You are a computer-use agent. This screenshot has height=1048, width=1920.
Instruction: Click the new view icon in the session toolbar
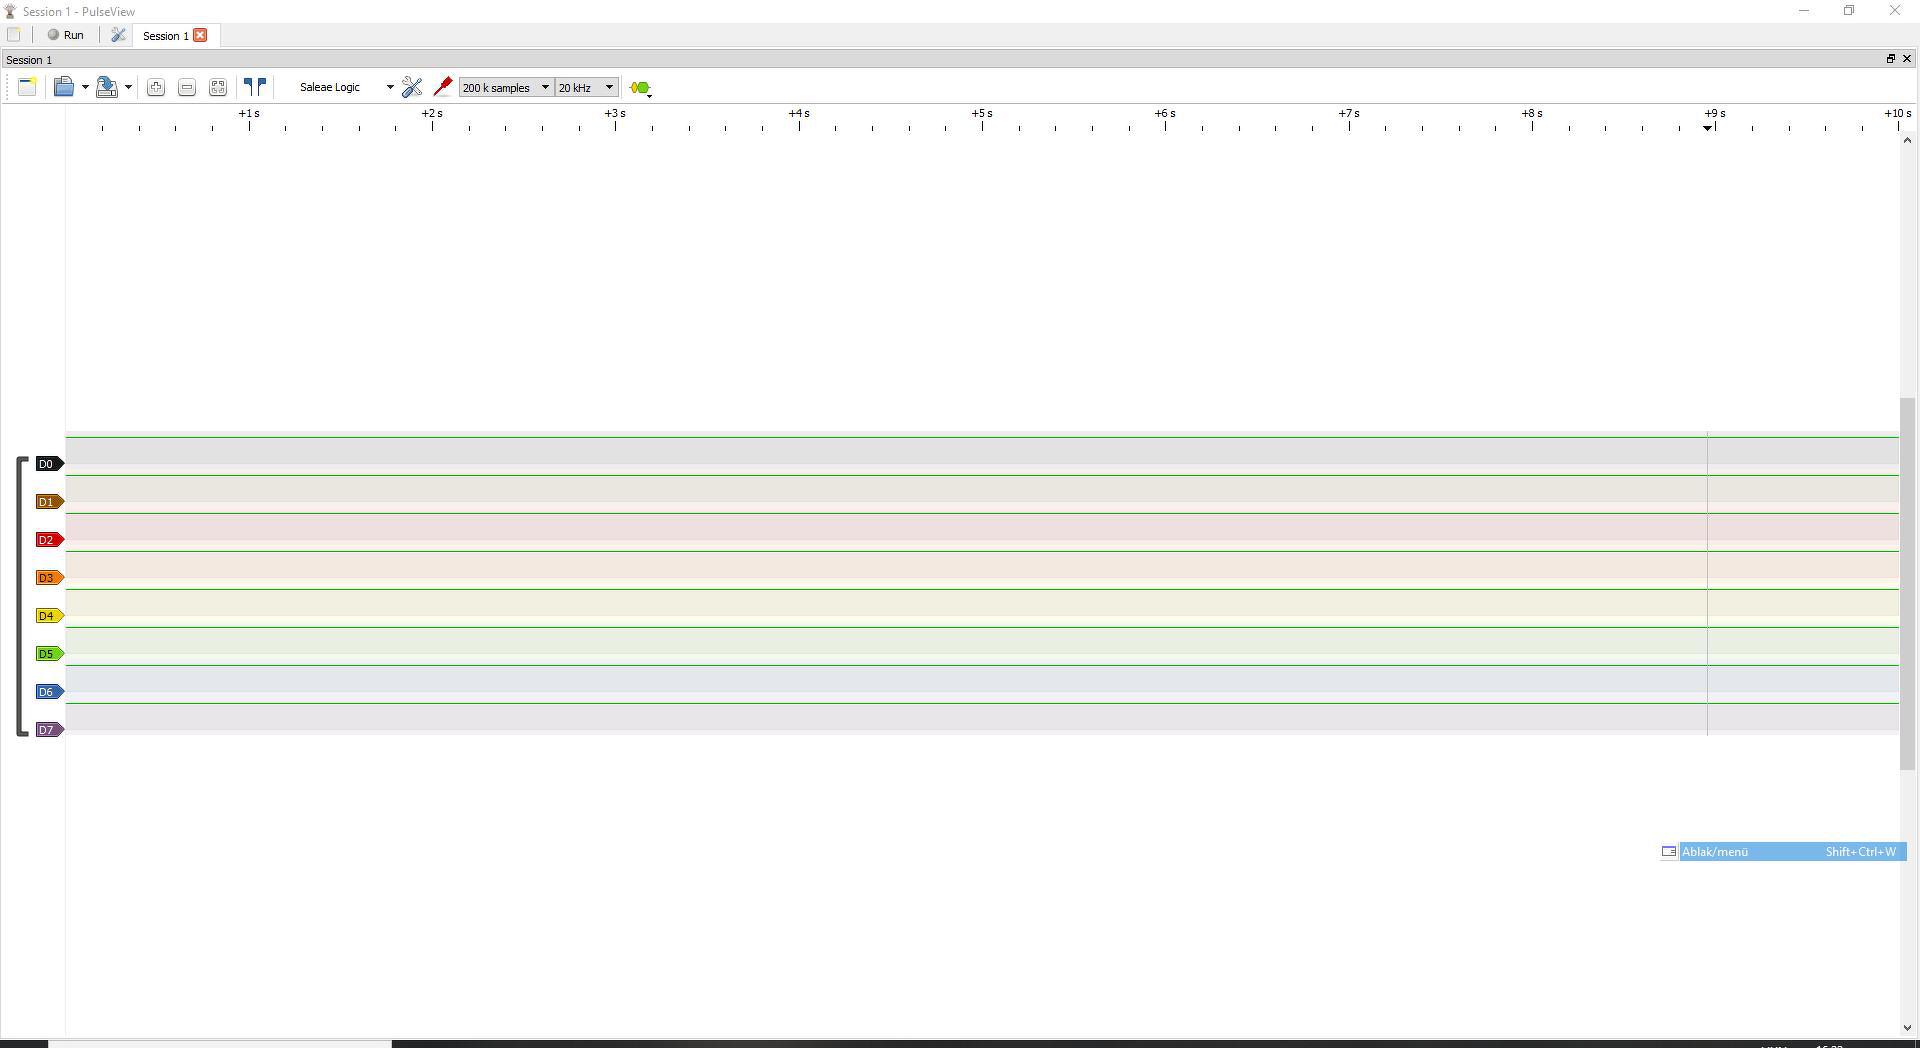click(27, 87)
